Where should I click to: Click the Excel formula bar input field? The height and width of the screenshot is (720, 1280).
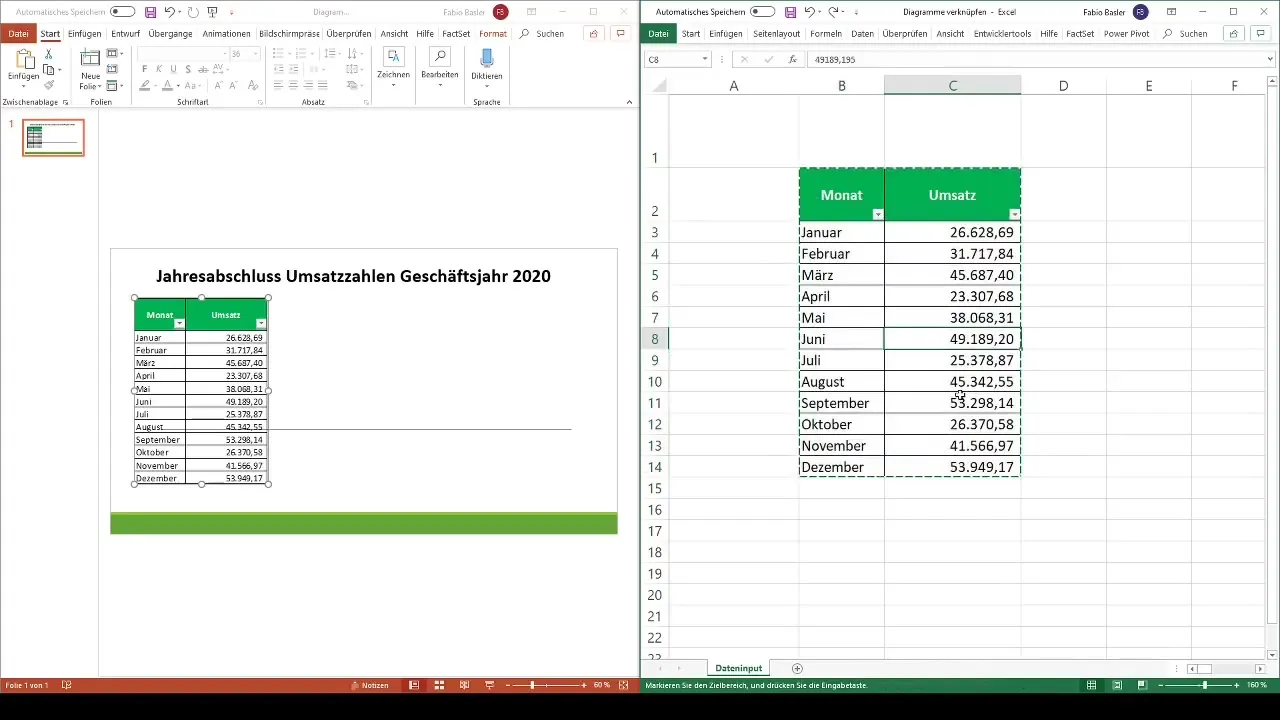tap(1035, 60)
